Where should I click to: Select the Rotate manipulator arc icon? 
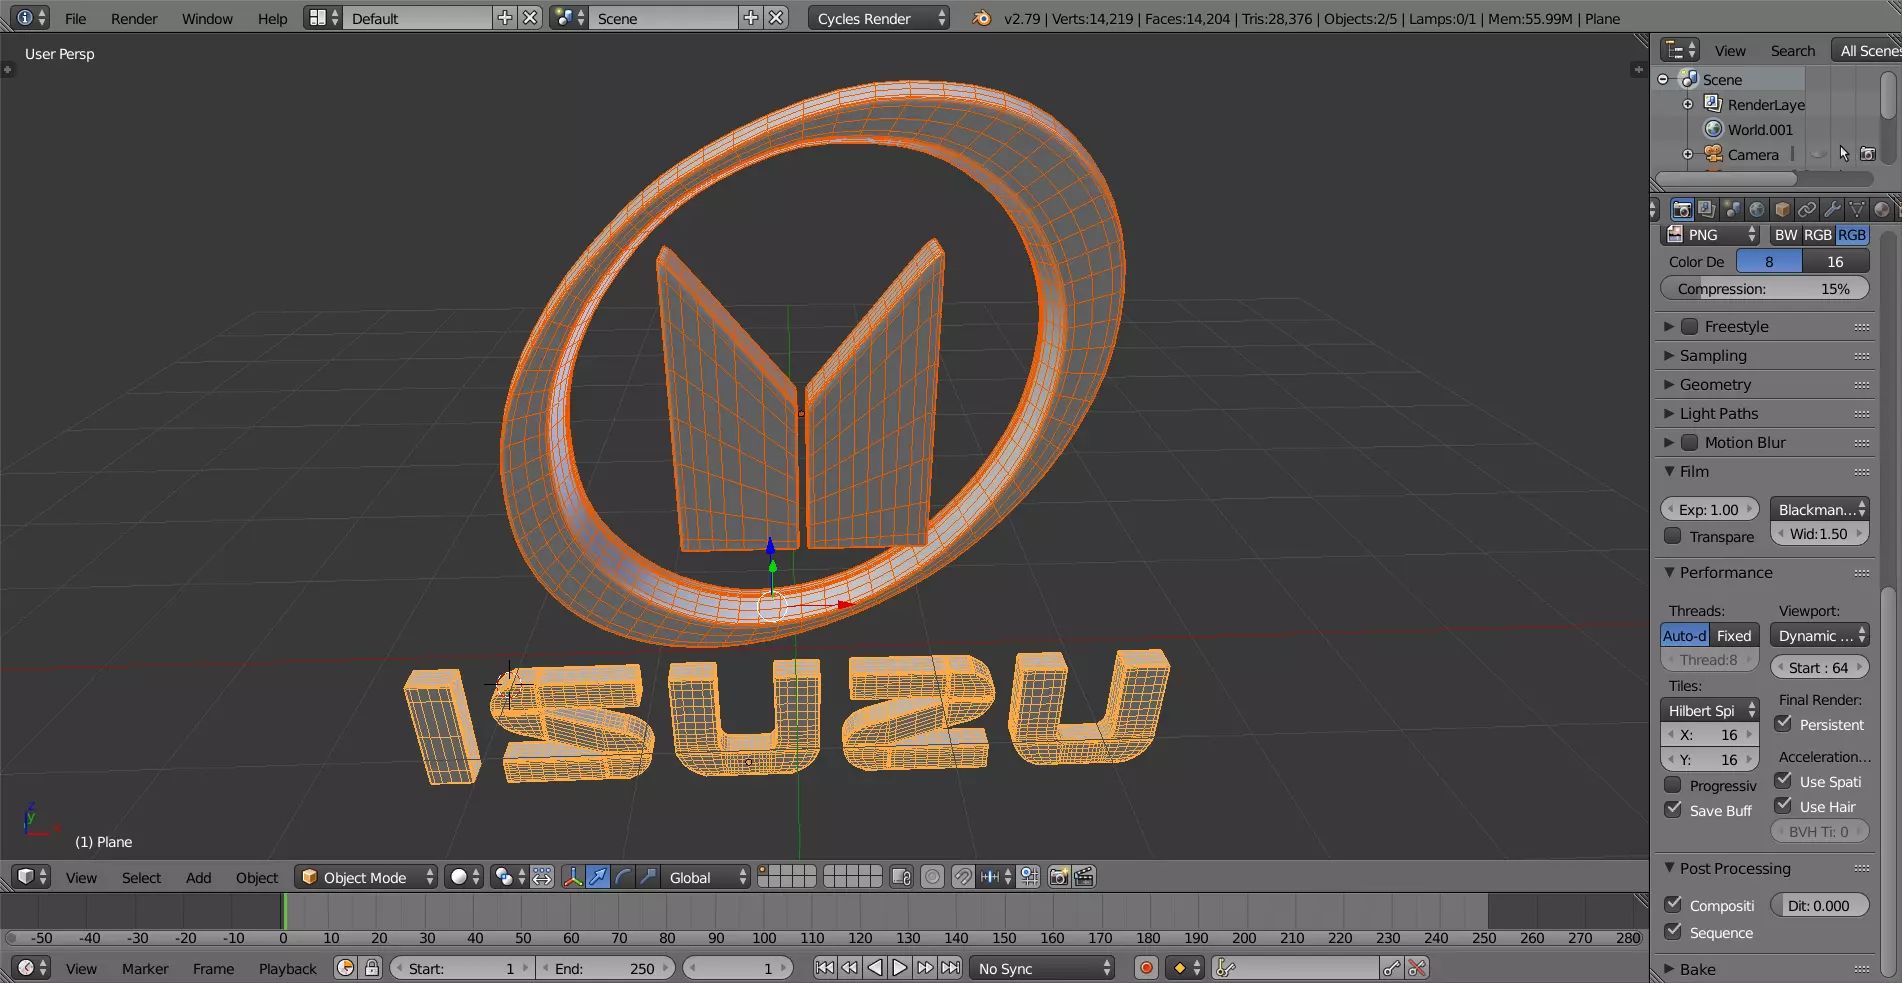[x=623, y=877]
